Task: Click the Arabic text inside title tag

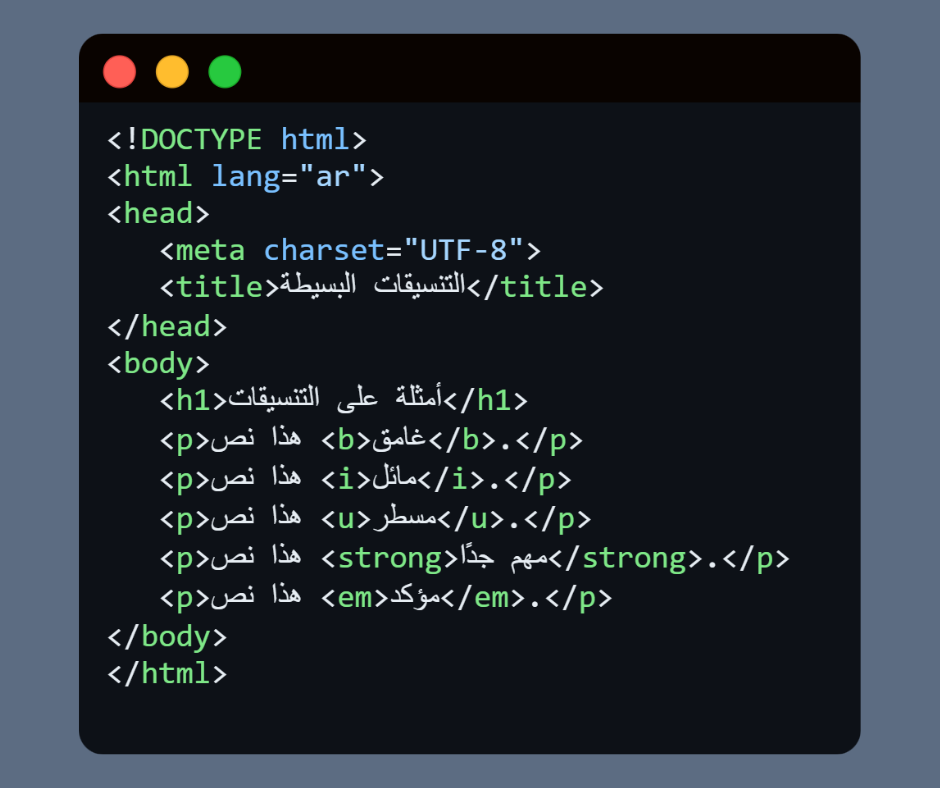Action: click(371, 287)
